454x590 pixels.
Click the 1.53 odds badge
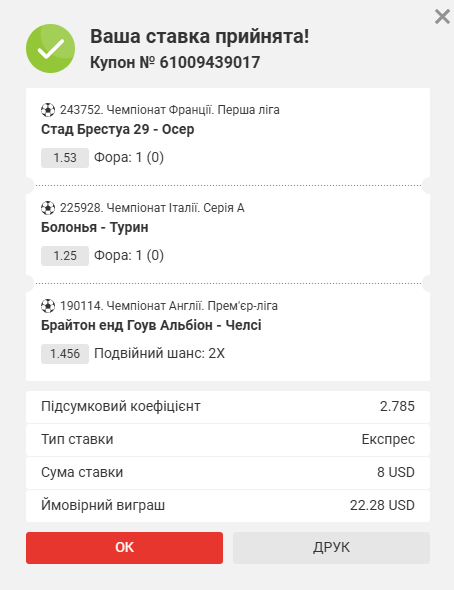click(x=65, y=158)
